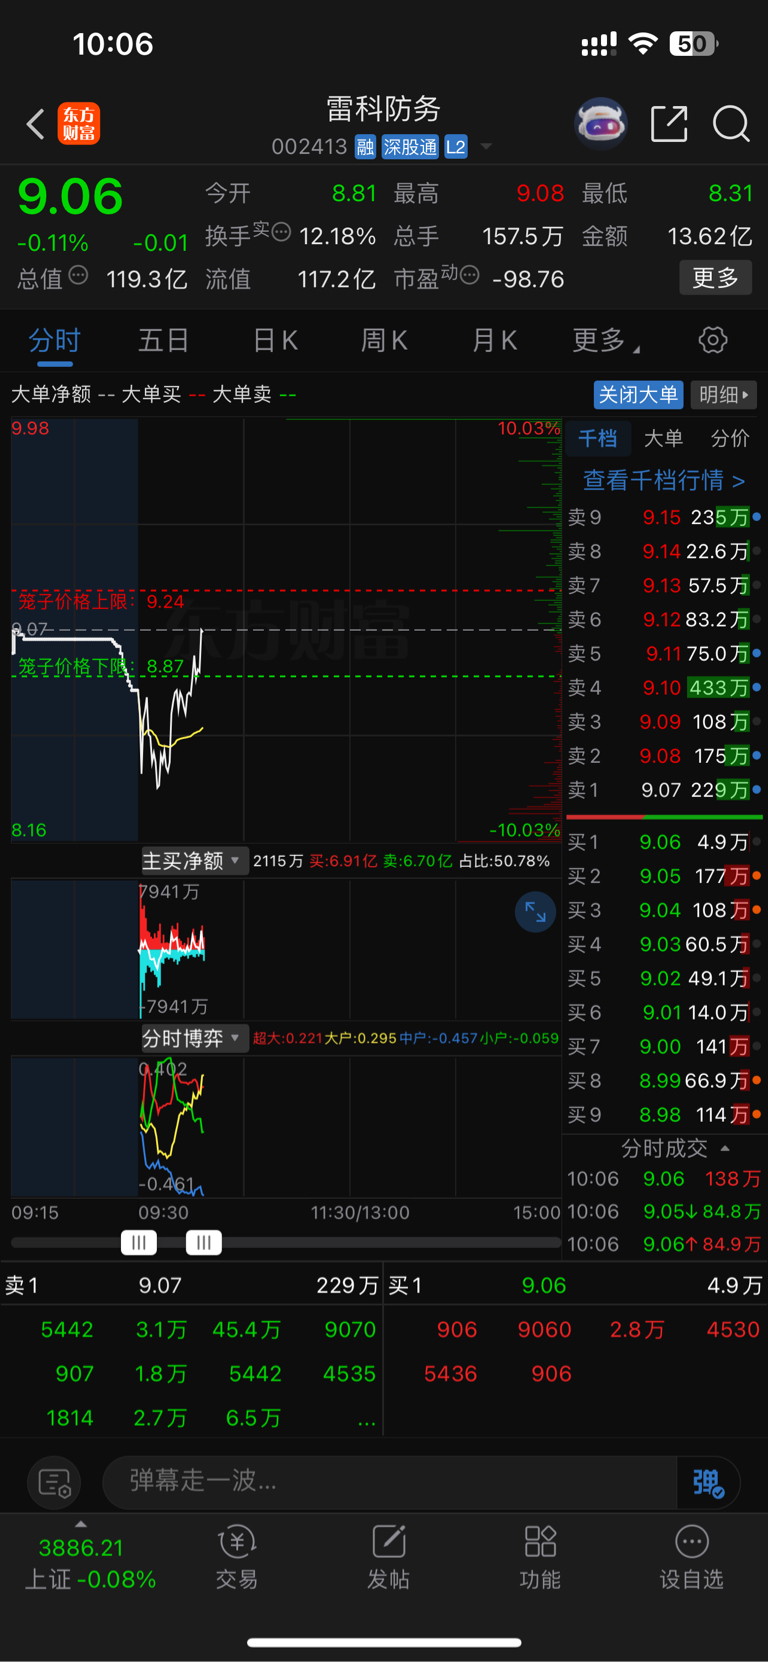Open the robot assistant avatar icon
The width and height of the screenshot is (768, 1662).
(x=600, y=124)
